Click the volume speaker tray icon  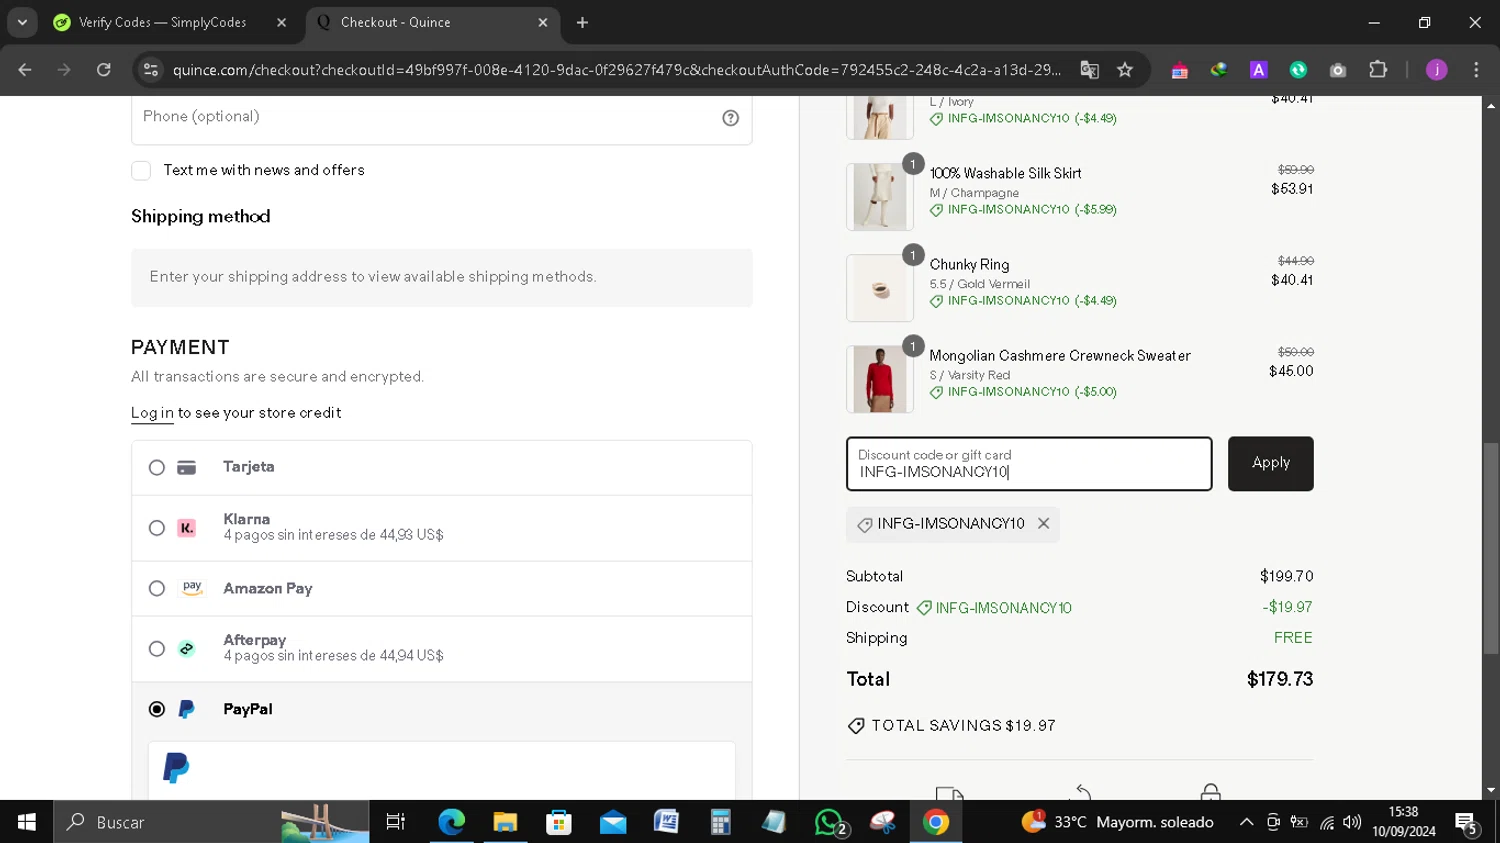pyautogui.click(x=1352, y=822)
